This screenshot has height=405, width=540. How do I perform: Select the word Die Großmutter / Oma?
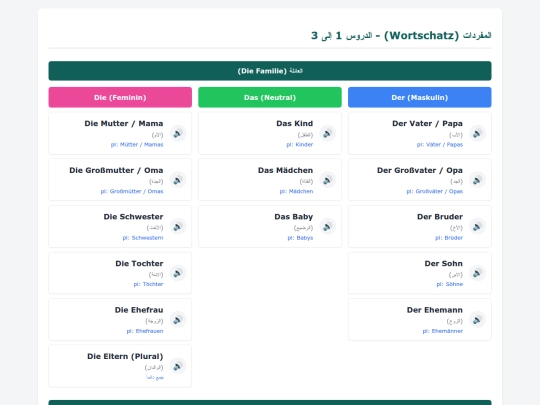[116, 170]
